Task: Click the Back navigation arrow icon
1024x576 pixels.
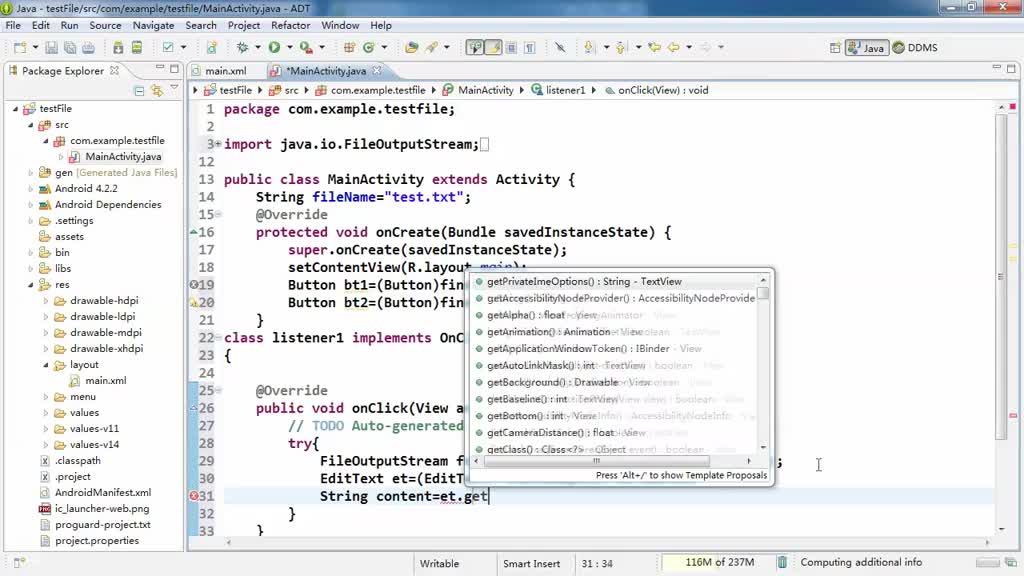Action: click(673, 48)
